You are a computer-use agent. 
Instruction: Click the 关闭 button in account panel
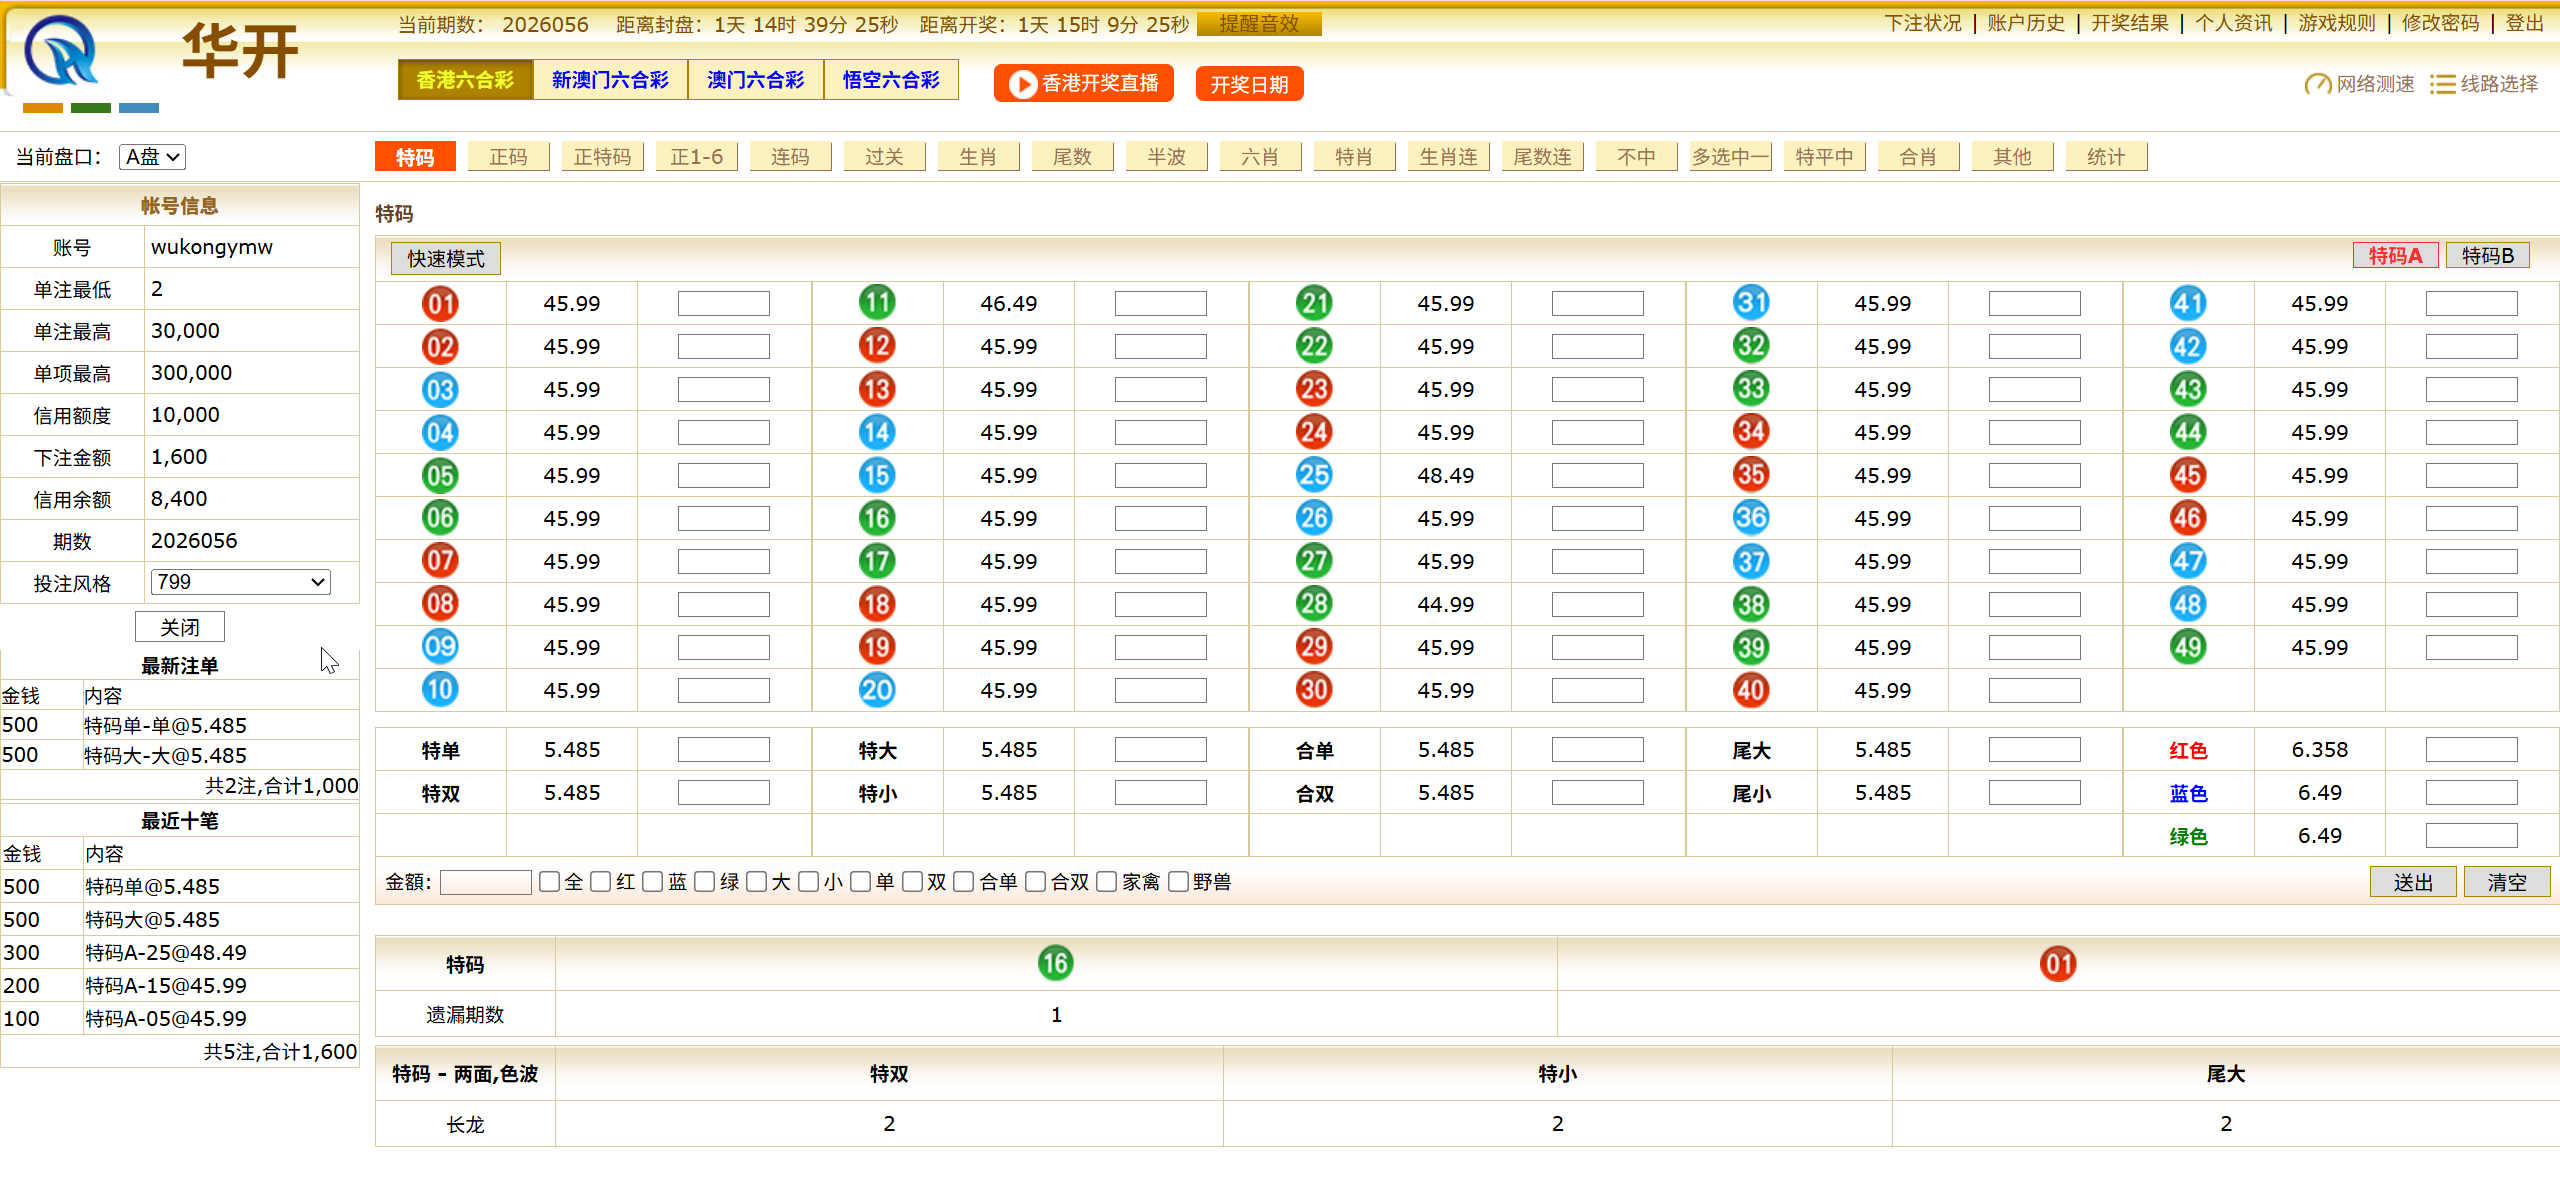pyautogui.click(x=180, y=627)
